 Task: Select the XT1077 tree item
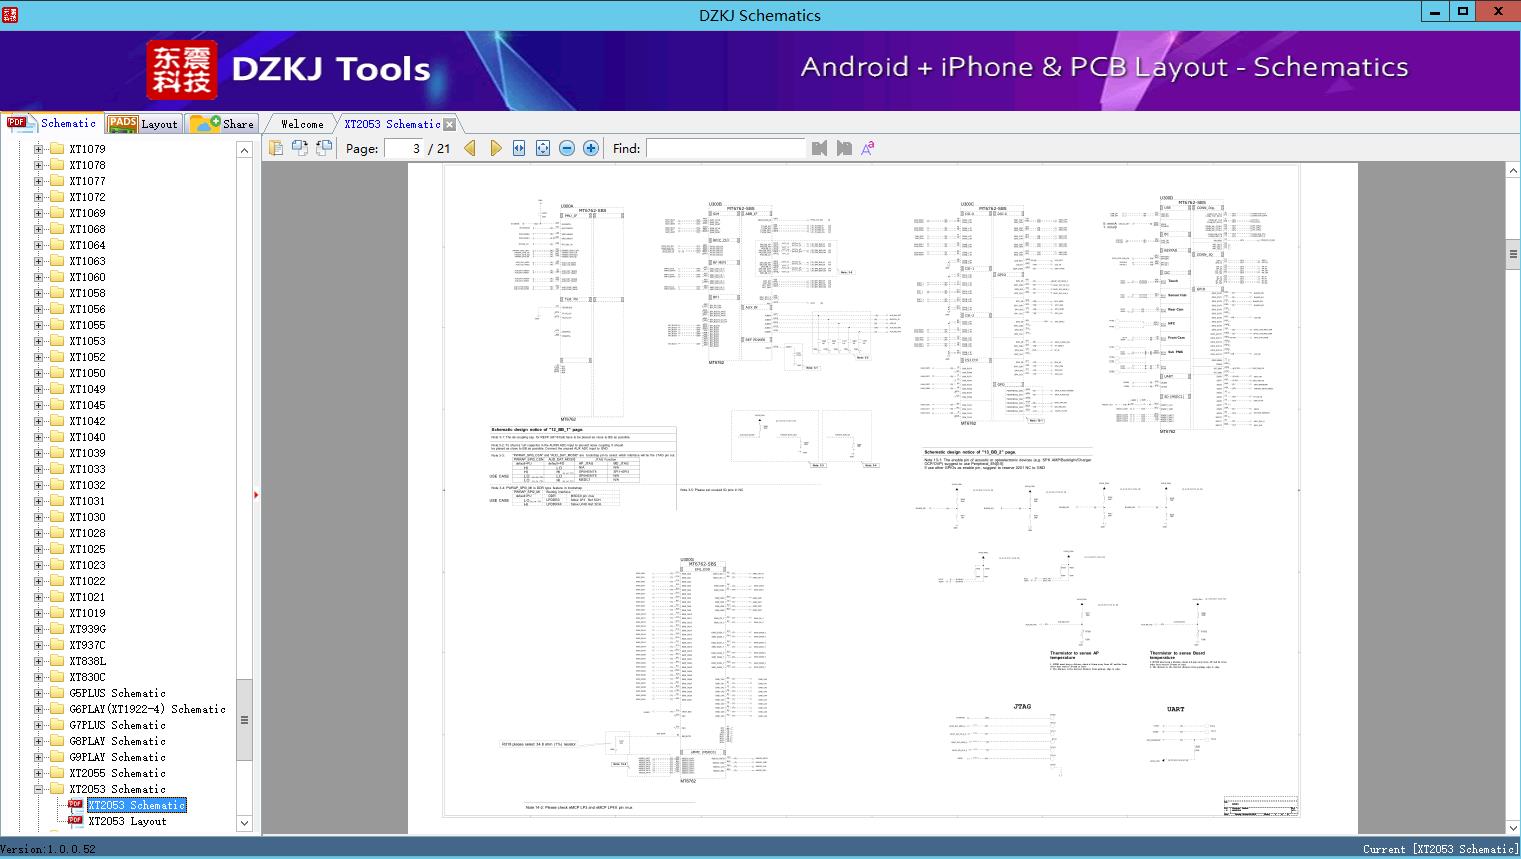pos(87,181)
